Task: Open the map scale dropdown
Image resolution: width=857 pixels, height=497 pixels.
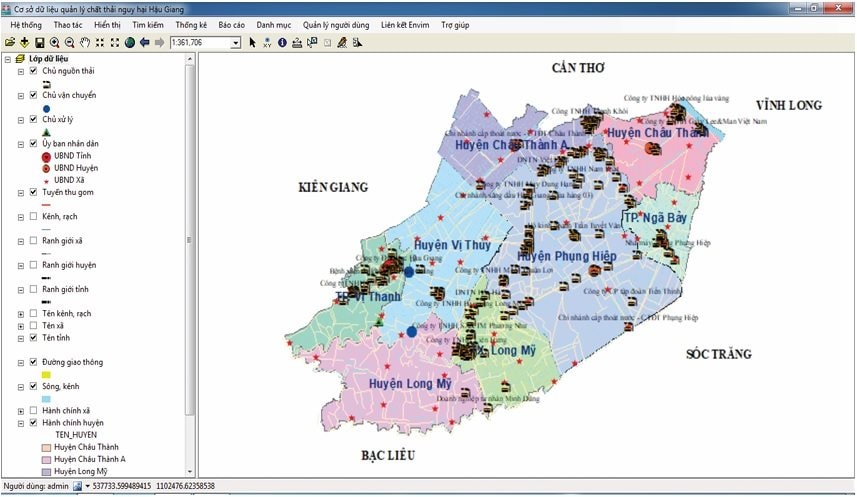Action: (236, 43)
